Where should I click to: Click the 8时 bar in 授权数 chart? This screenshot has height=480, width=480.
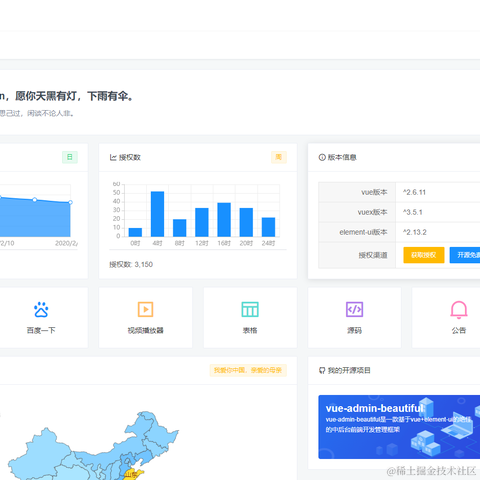pos(179,228)
